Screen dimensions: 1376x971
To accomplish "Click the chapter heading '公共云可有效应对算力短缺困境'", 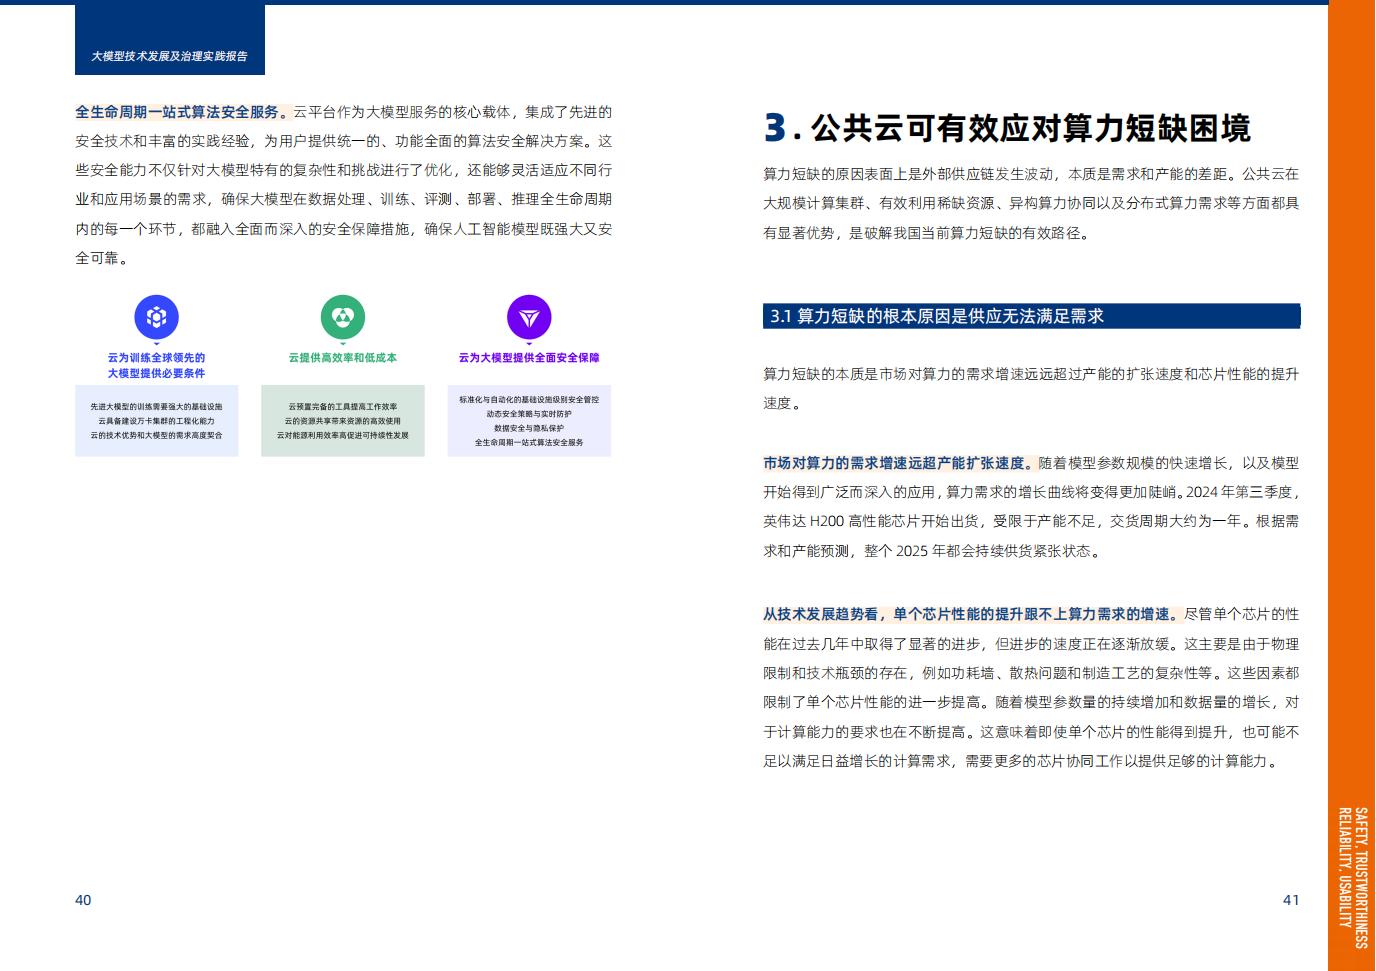I will (1031, 129).
